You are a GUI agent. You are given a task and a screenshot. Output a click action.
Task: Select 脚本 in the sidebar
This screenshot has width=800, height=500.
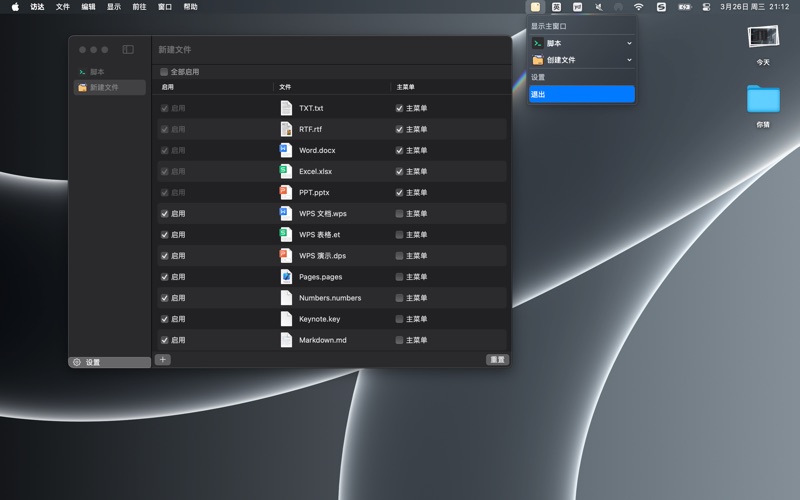click(x=97, y=72)
